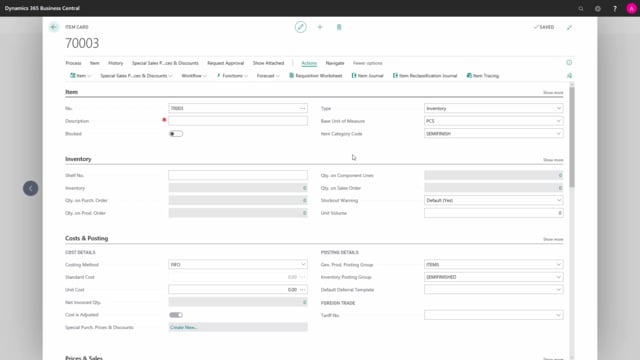
Task: Show more in Inventory section
Action: tap(553, 160)
